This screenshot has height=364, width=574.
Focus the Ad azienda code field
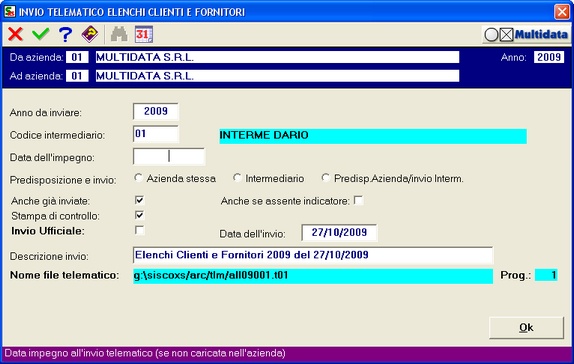click(x=77, y=76)
